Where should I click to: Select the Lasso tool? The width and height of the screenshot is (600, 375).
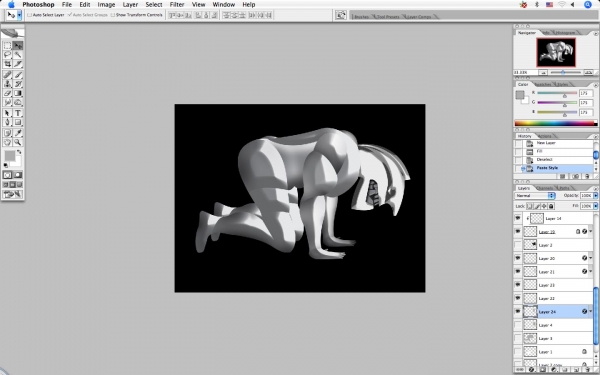7,55
